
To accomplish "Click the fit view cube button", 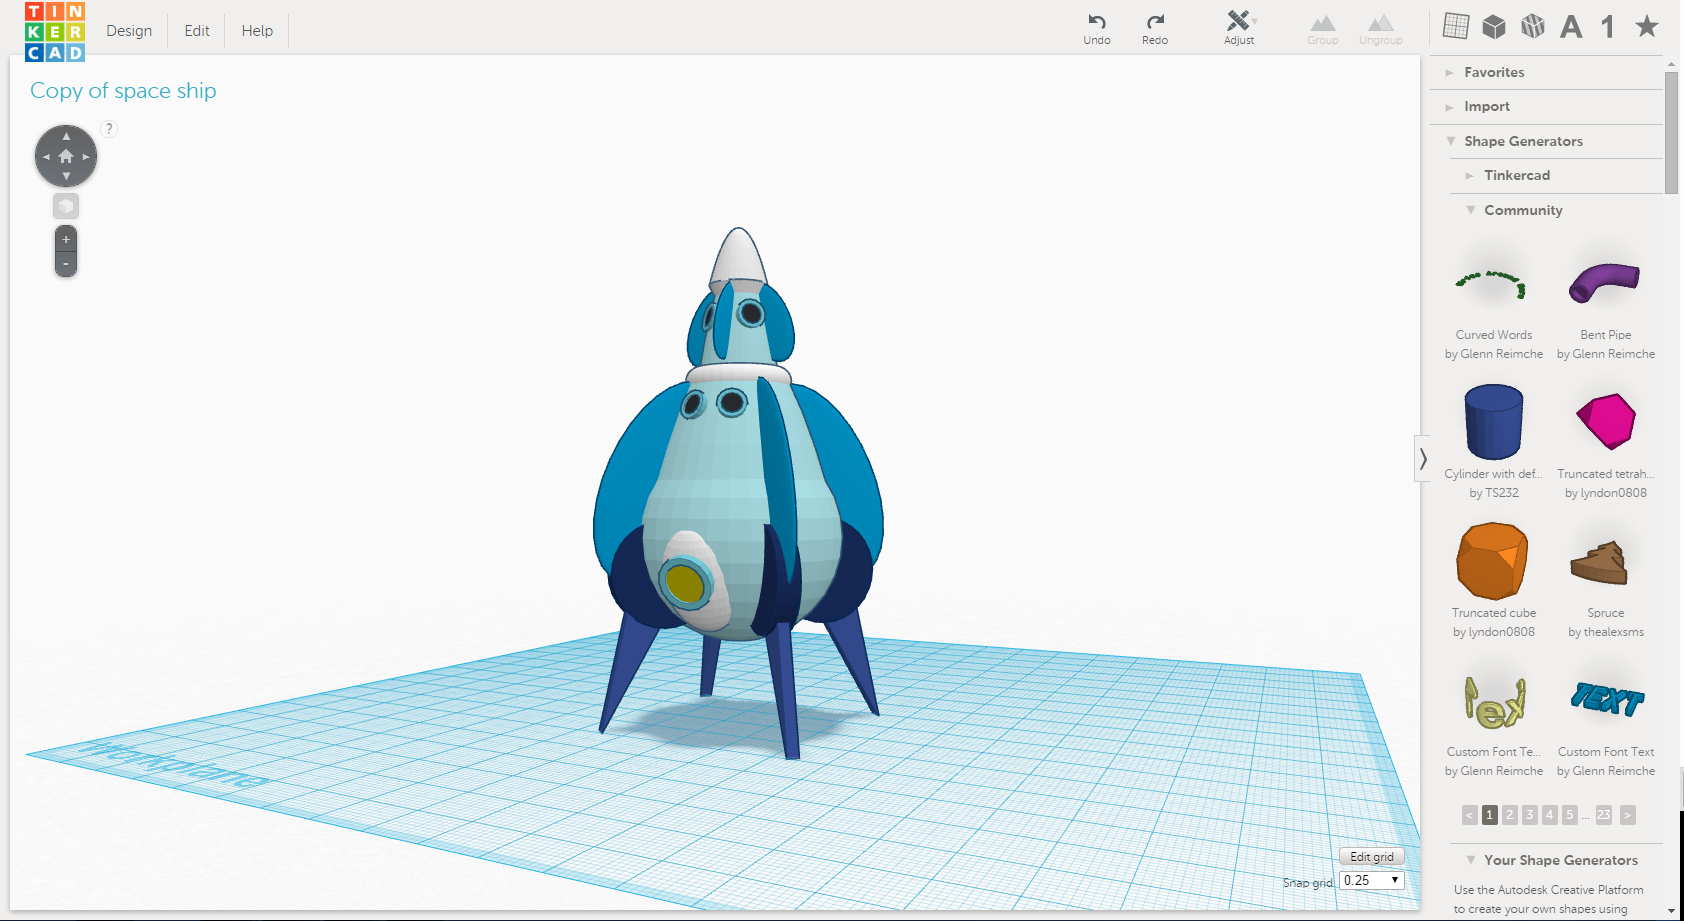I will point(66,206).
